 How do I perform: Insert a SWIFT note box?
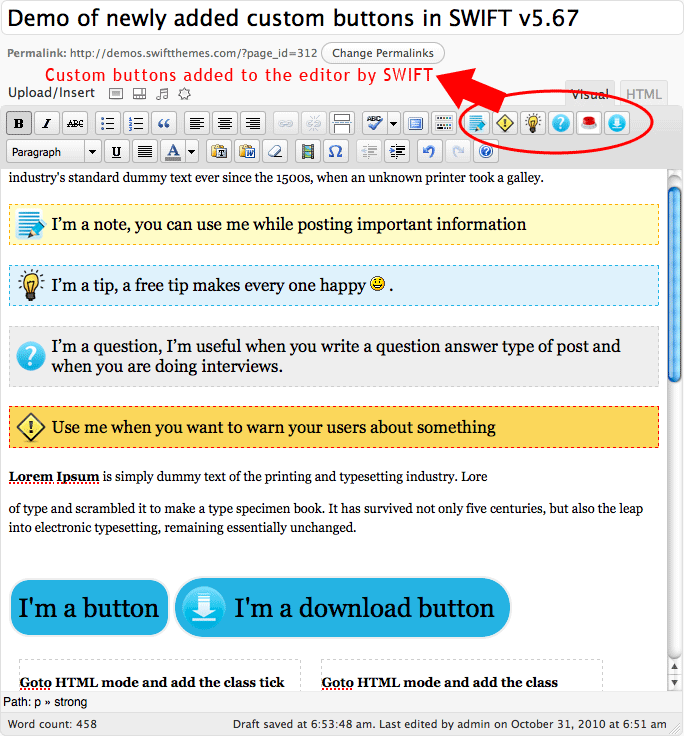(476, 123)
